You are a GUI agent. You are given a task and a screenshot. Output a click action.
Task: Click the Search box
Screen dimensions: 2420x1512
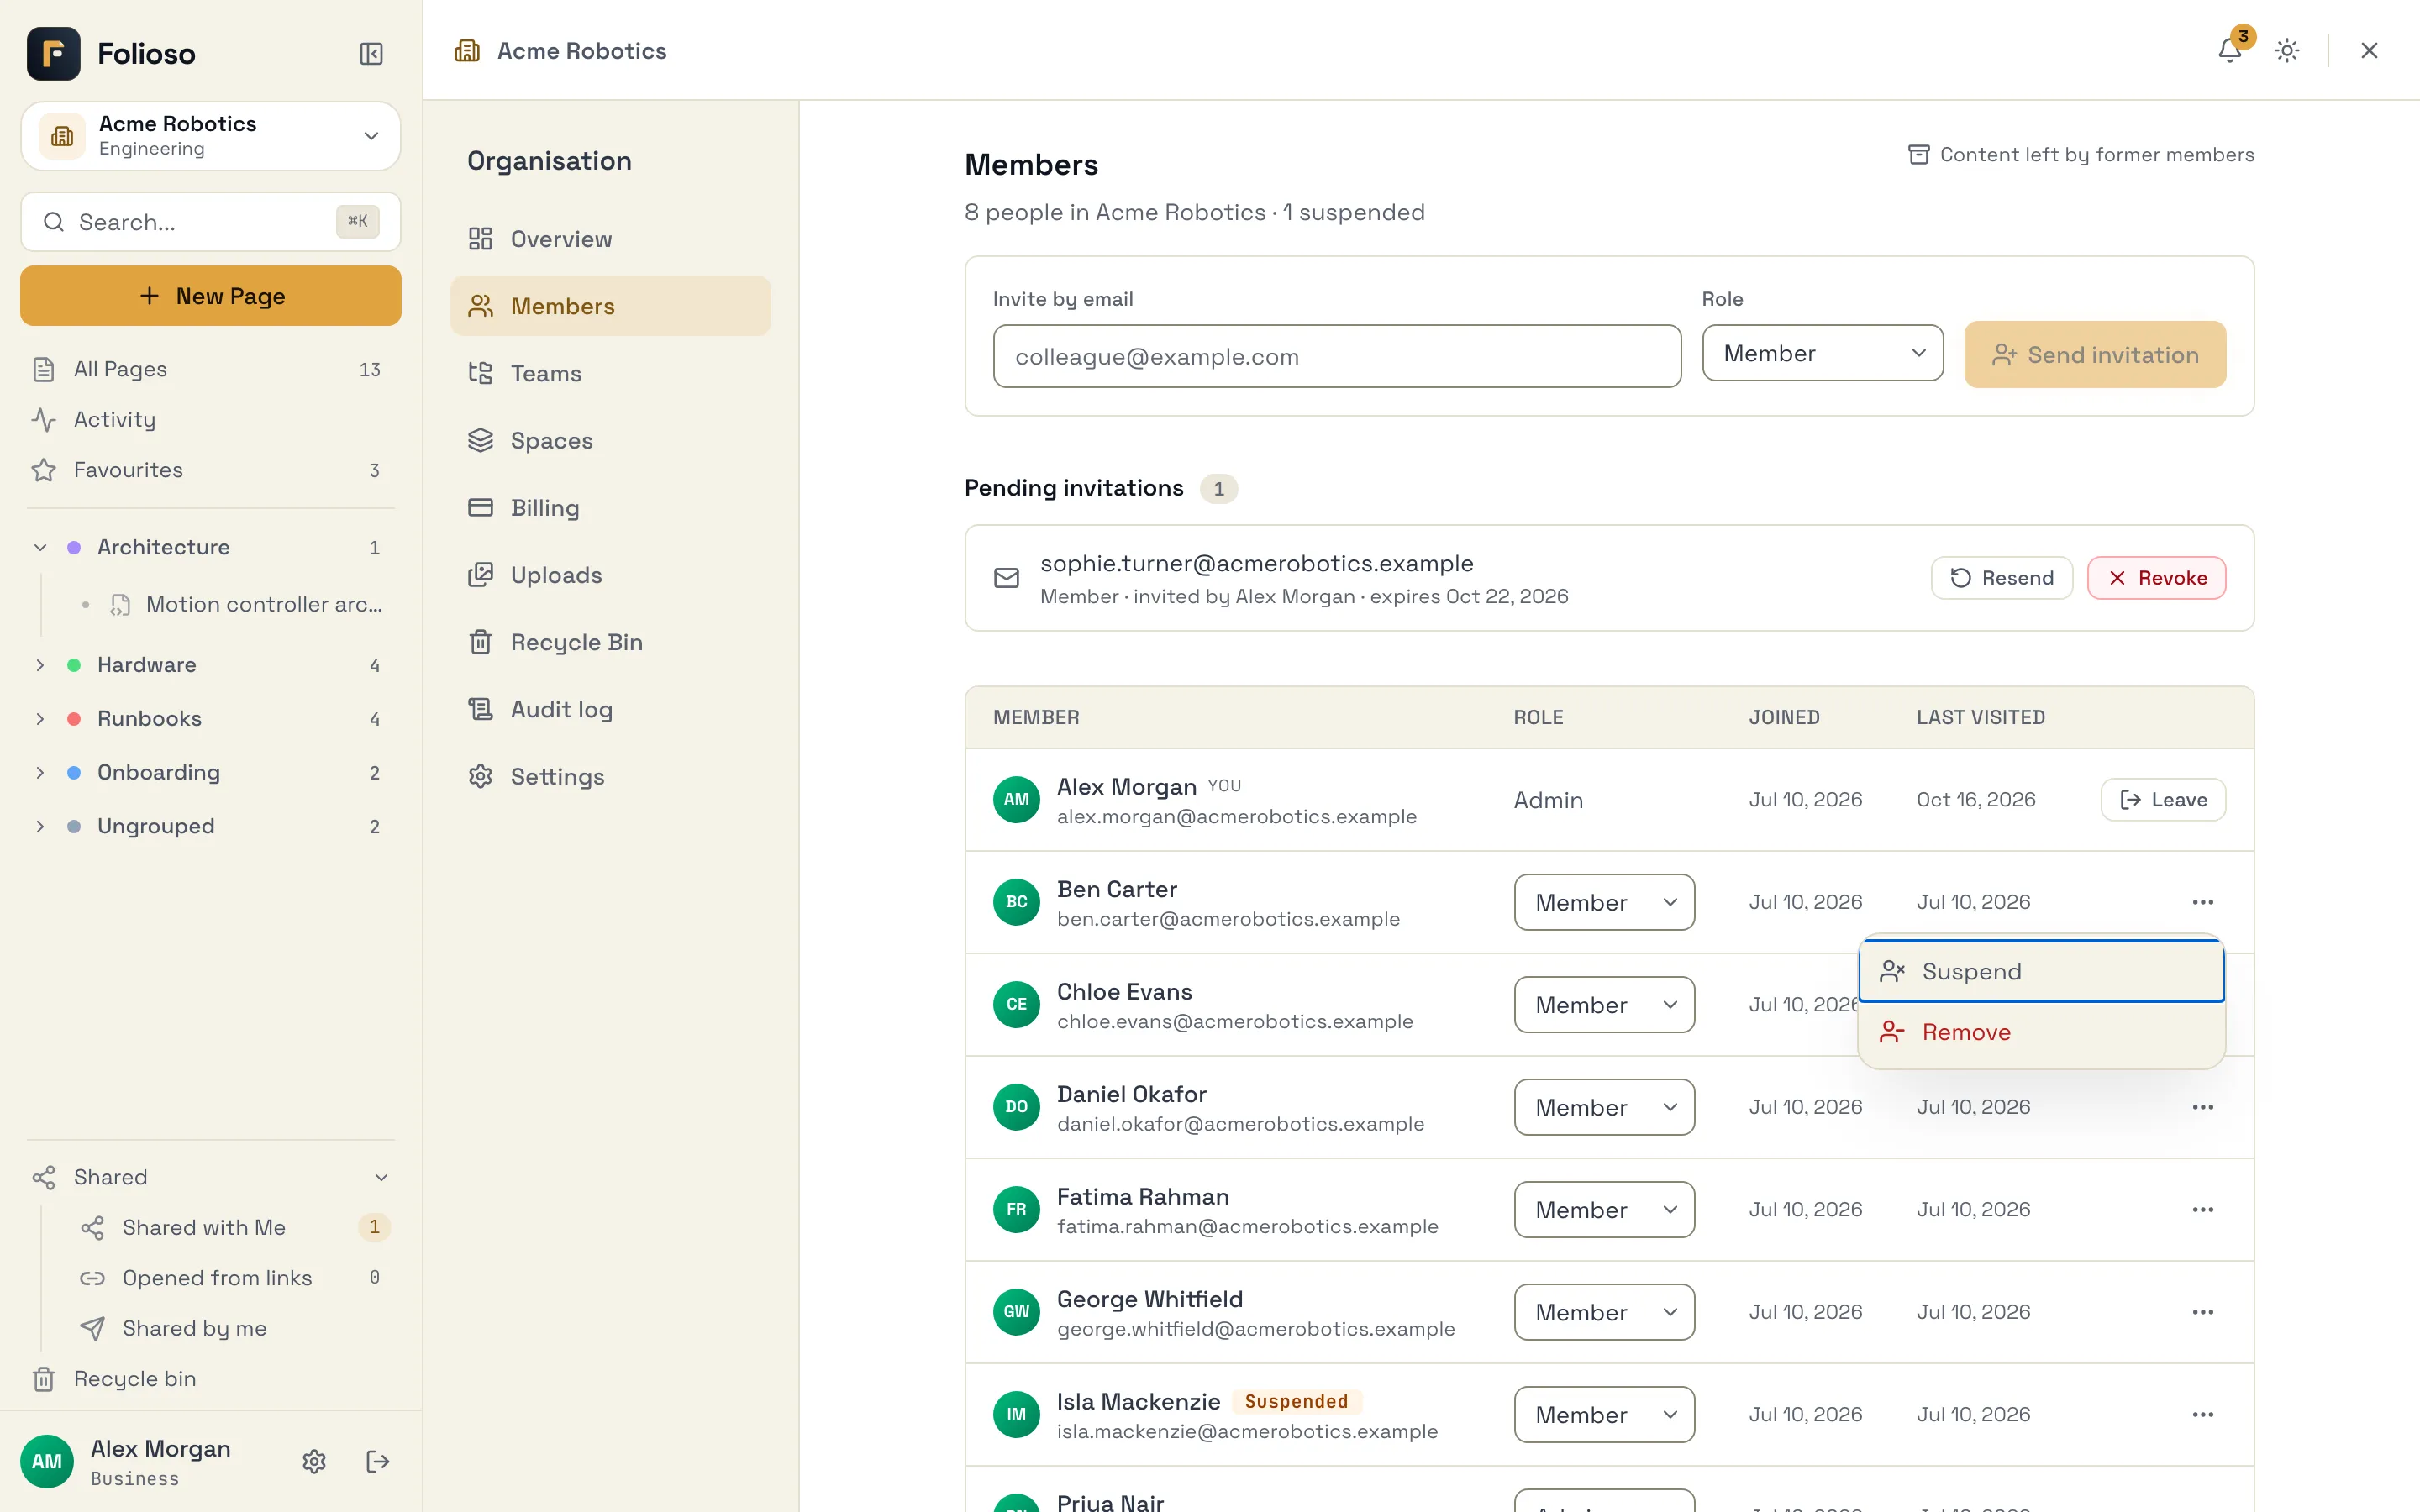[x=210, y=222]
